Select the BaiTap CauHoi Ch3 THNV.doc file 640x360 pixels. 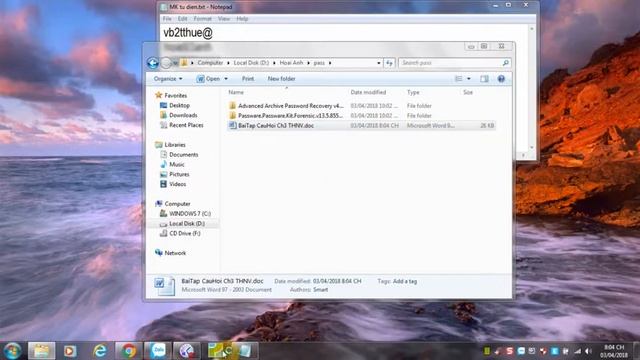click(276, 126)
